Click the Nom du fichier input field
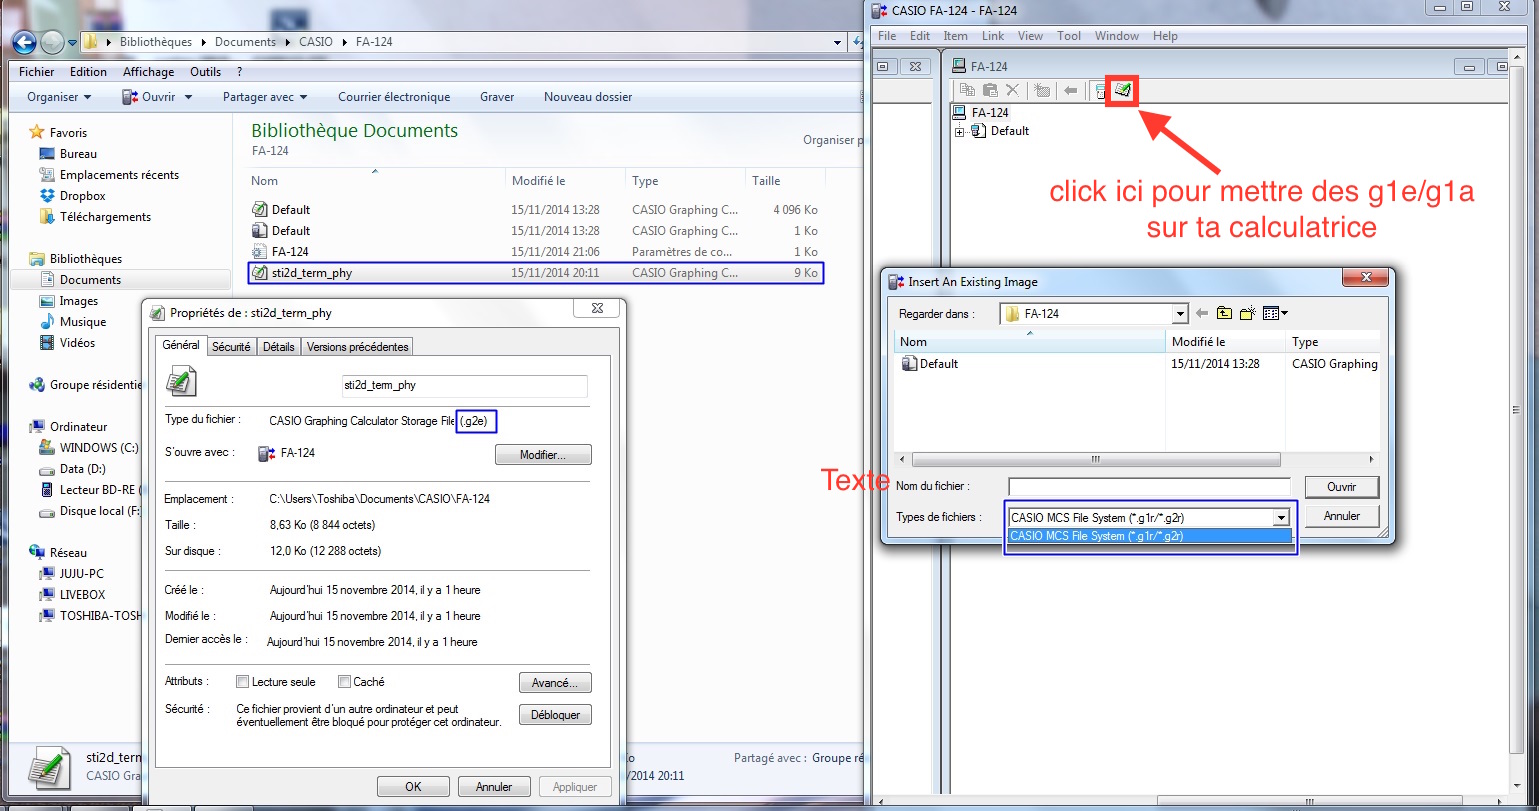Viewport: 1539px width, 811px height. (x=1150, y=487)
